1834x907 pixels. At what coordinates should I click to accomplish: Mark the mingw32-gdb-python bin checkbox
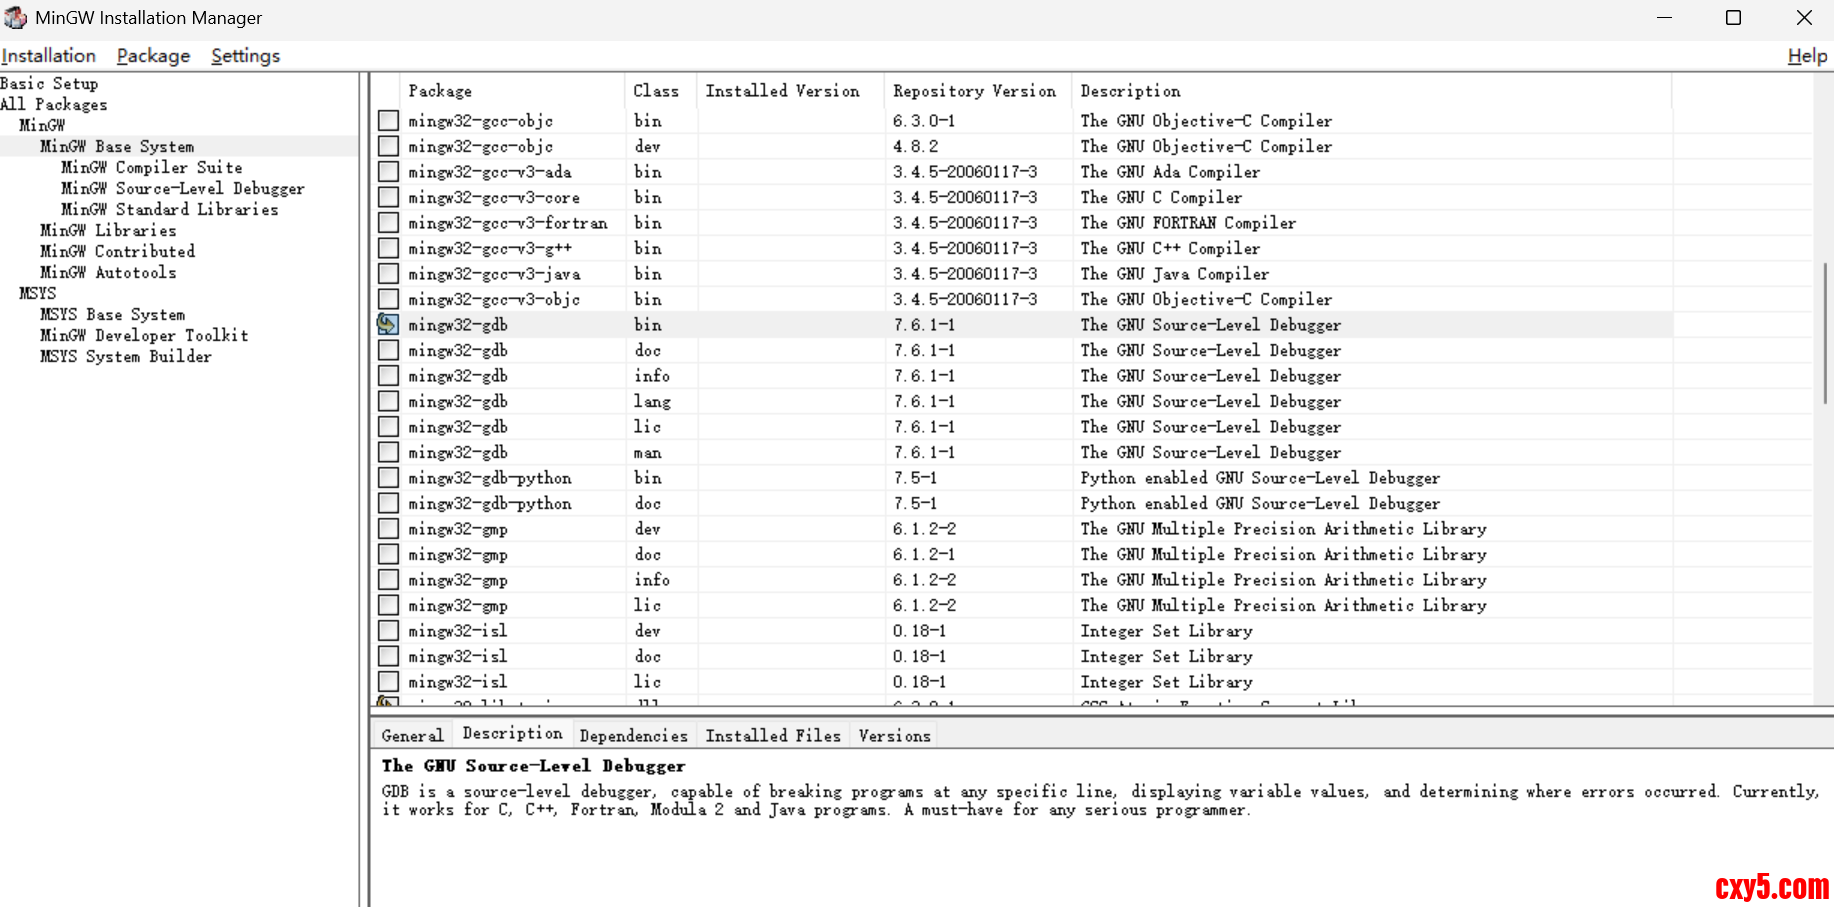(388, 477)
